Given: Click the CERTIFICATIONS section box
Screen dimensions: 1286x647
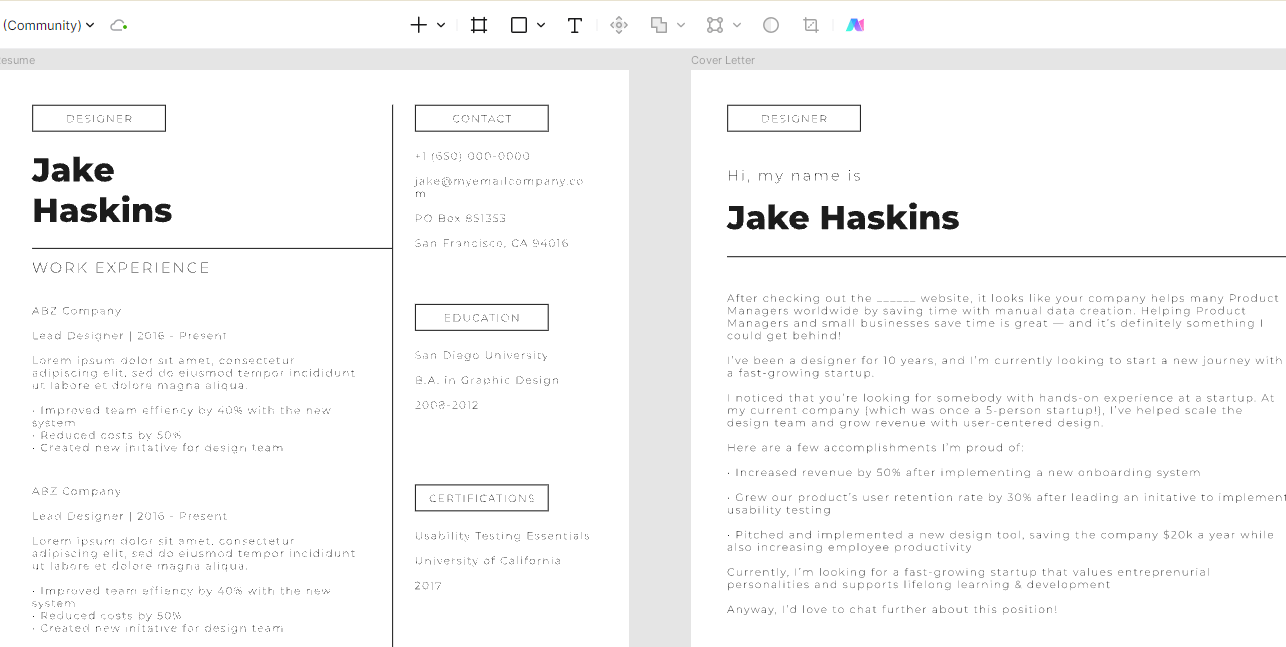Looking at the screenshot, I should coord(482,498).
